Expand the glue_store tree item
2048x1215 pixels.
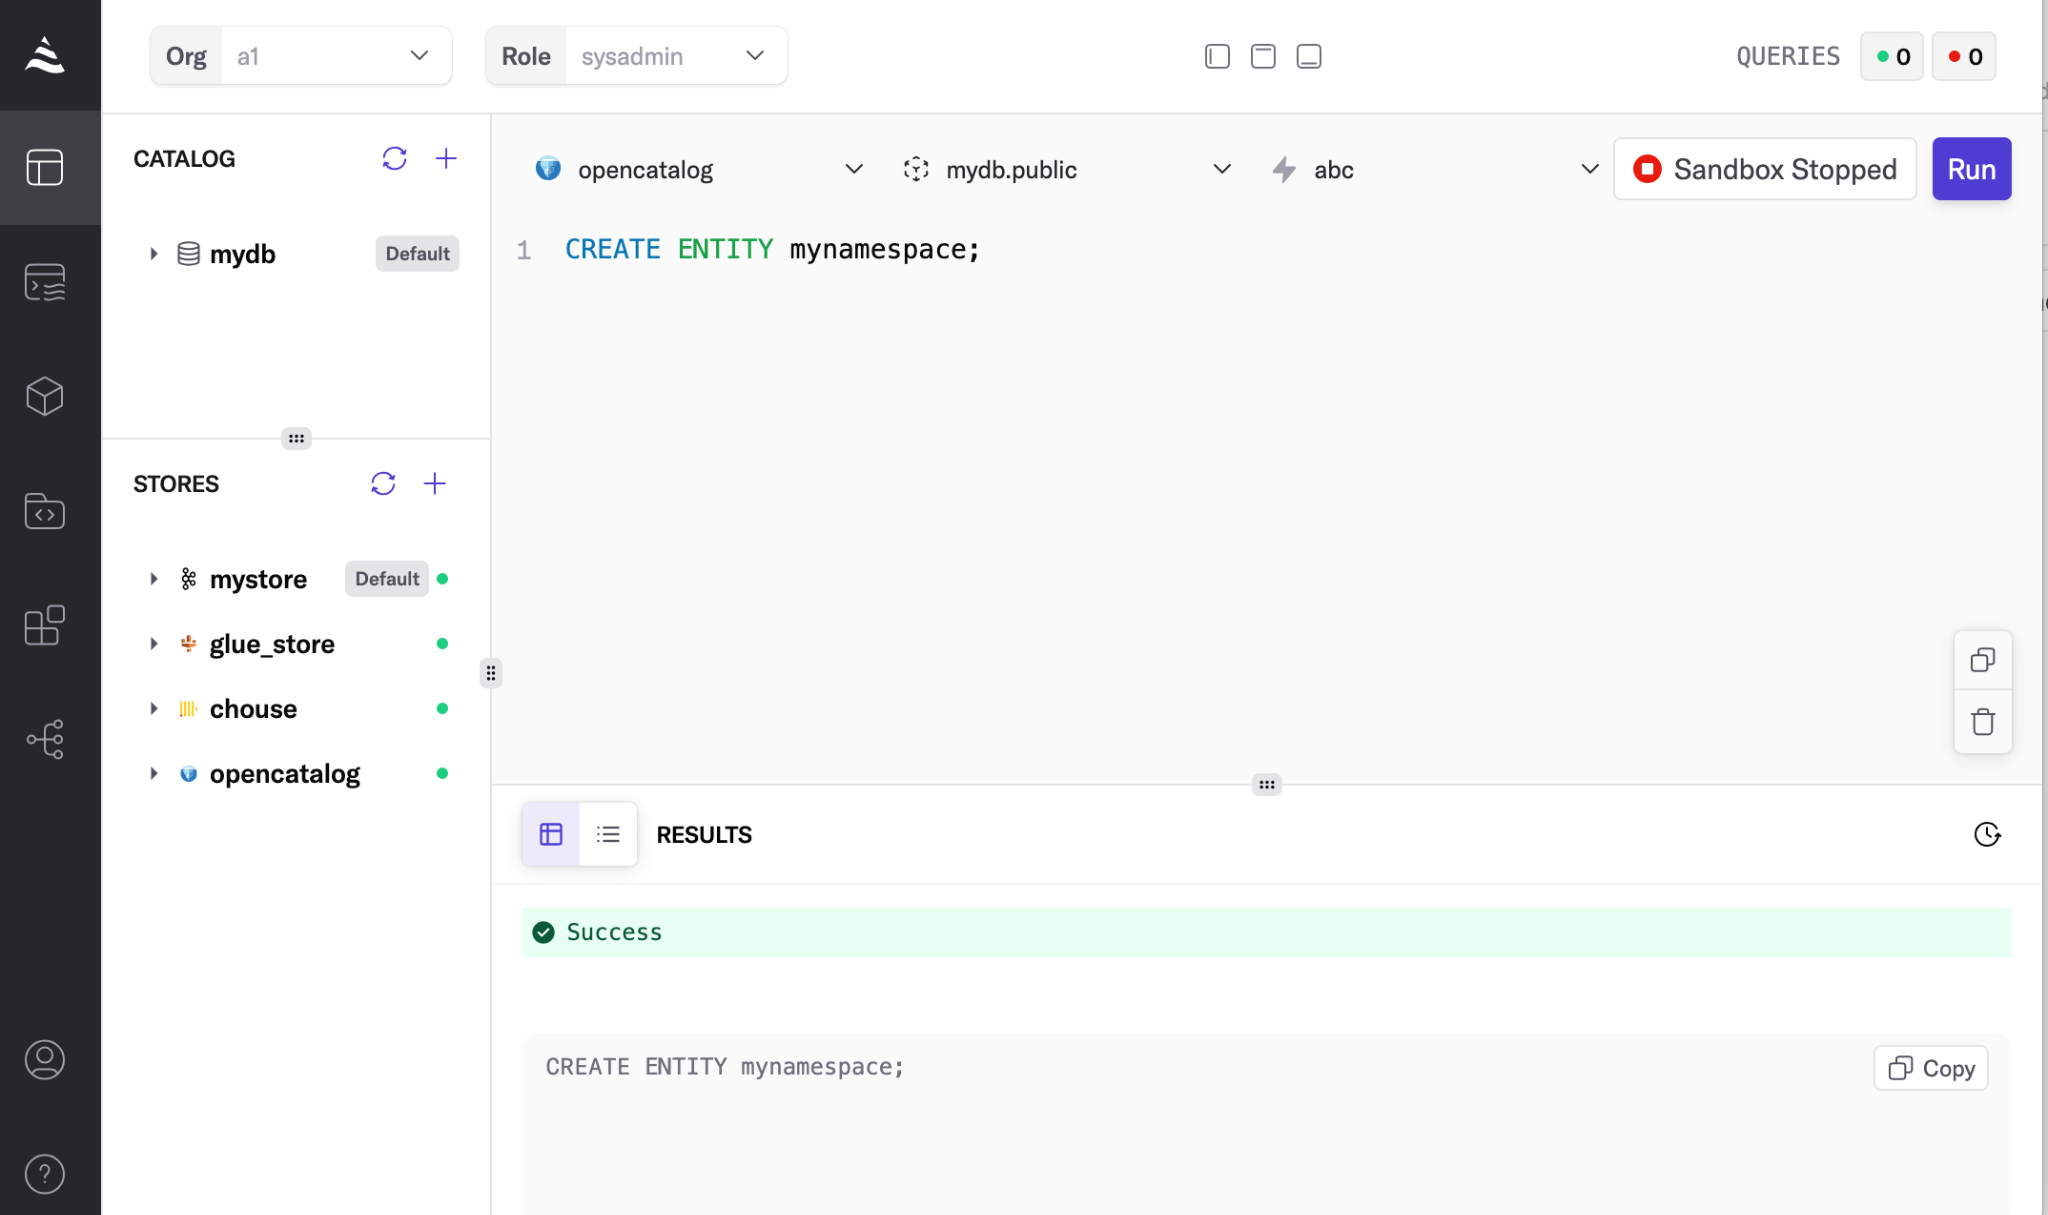[x=154, y=644]
